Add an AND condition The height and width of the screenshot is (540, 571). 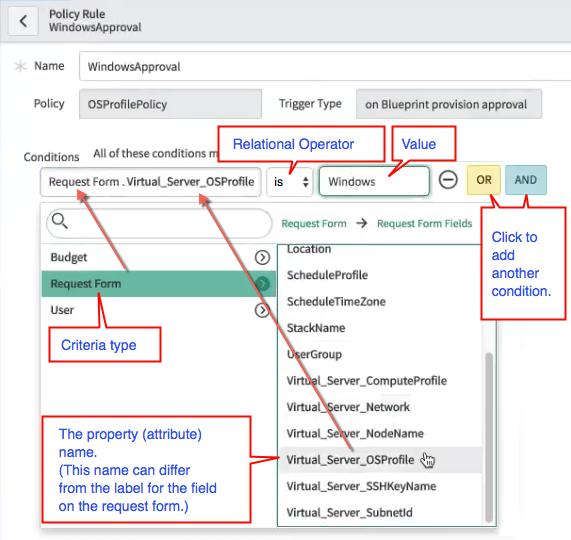coord(526,180)
